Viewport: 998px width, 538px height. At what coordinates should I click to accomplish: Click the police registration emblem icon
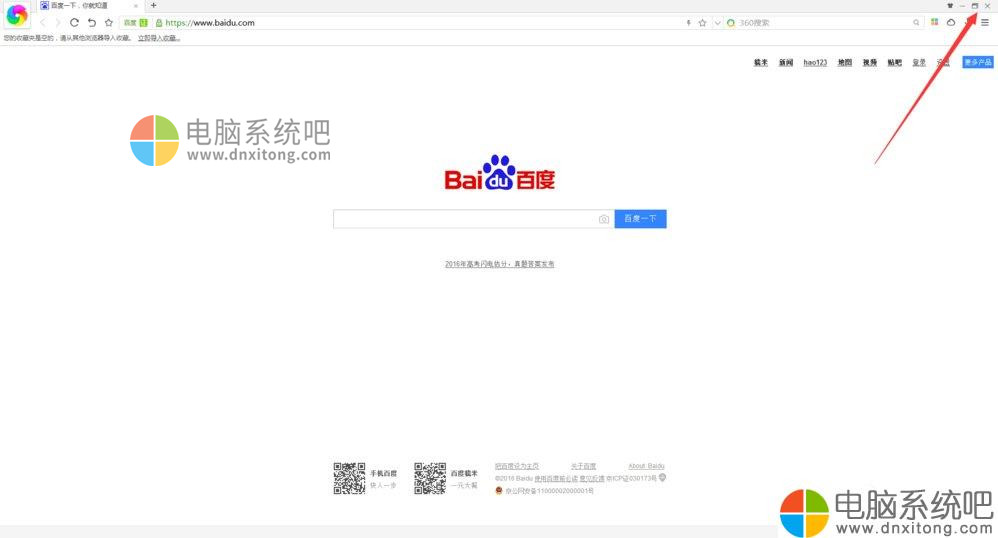click(499, 491)
